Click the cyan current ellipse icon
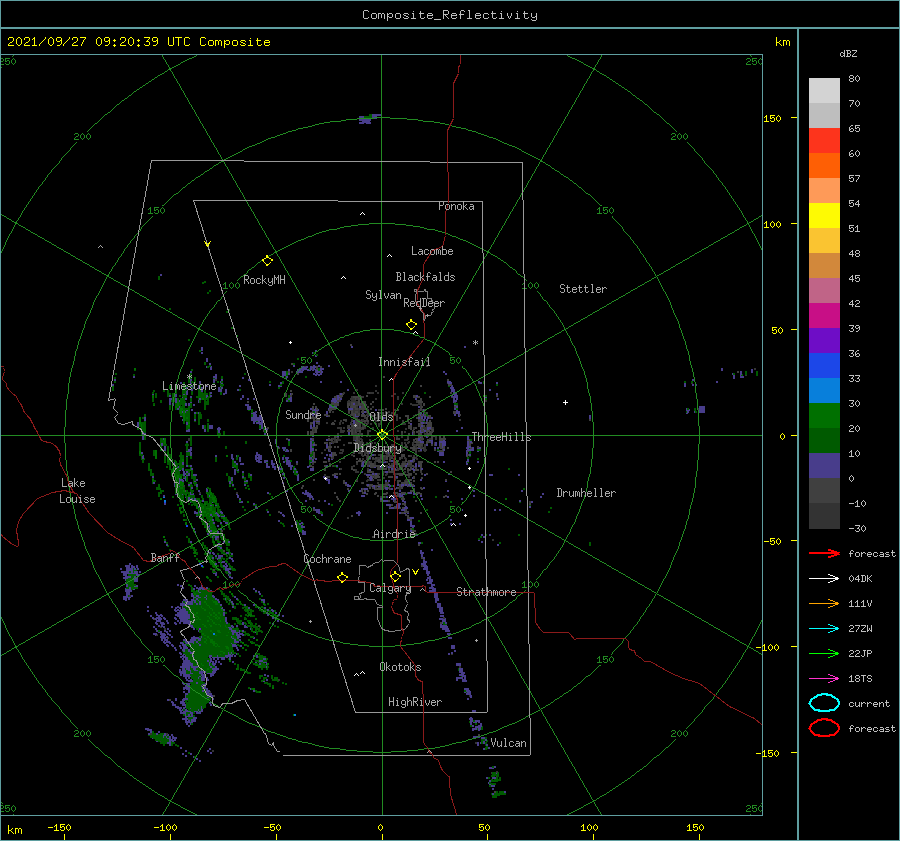 coord(824,703)
